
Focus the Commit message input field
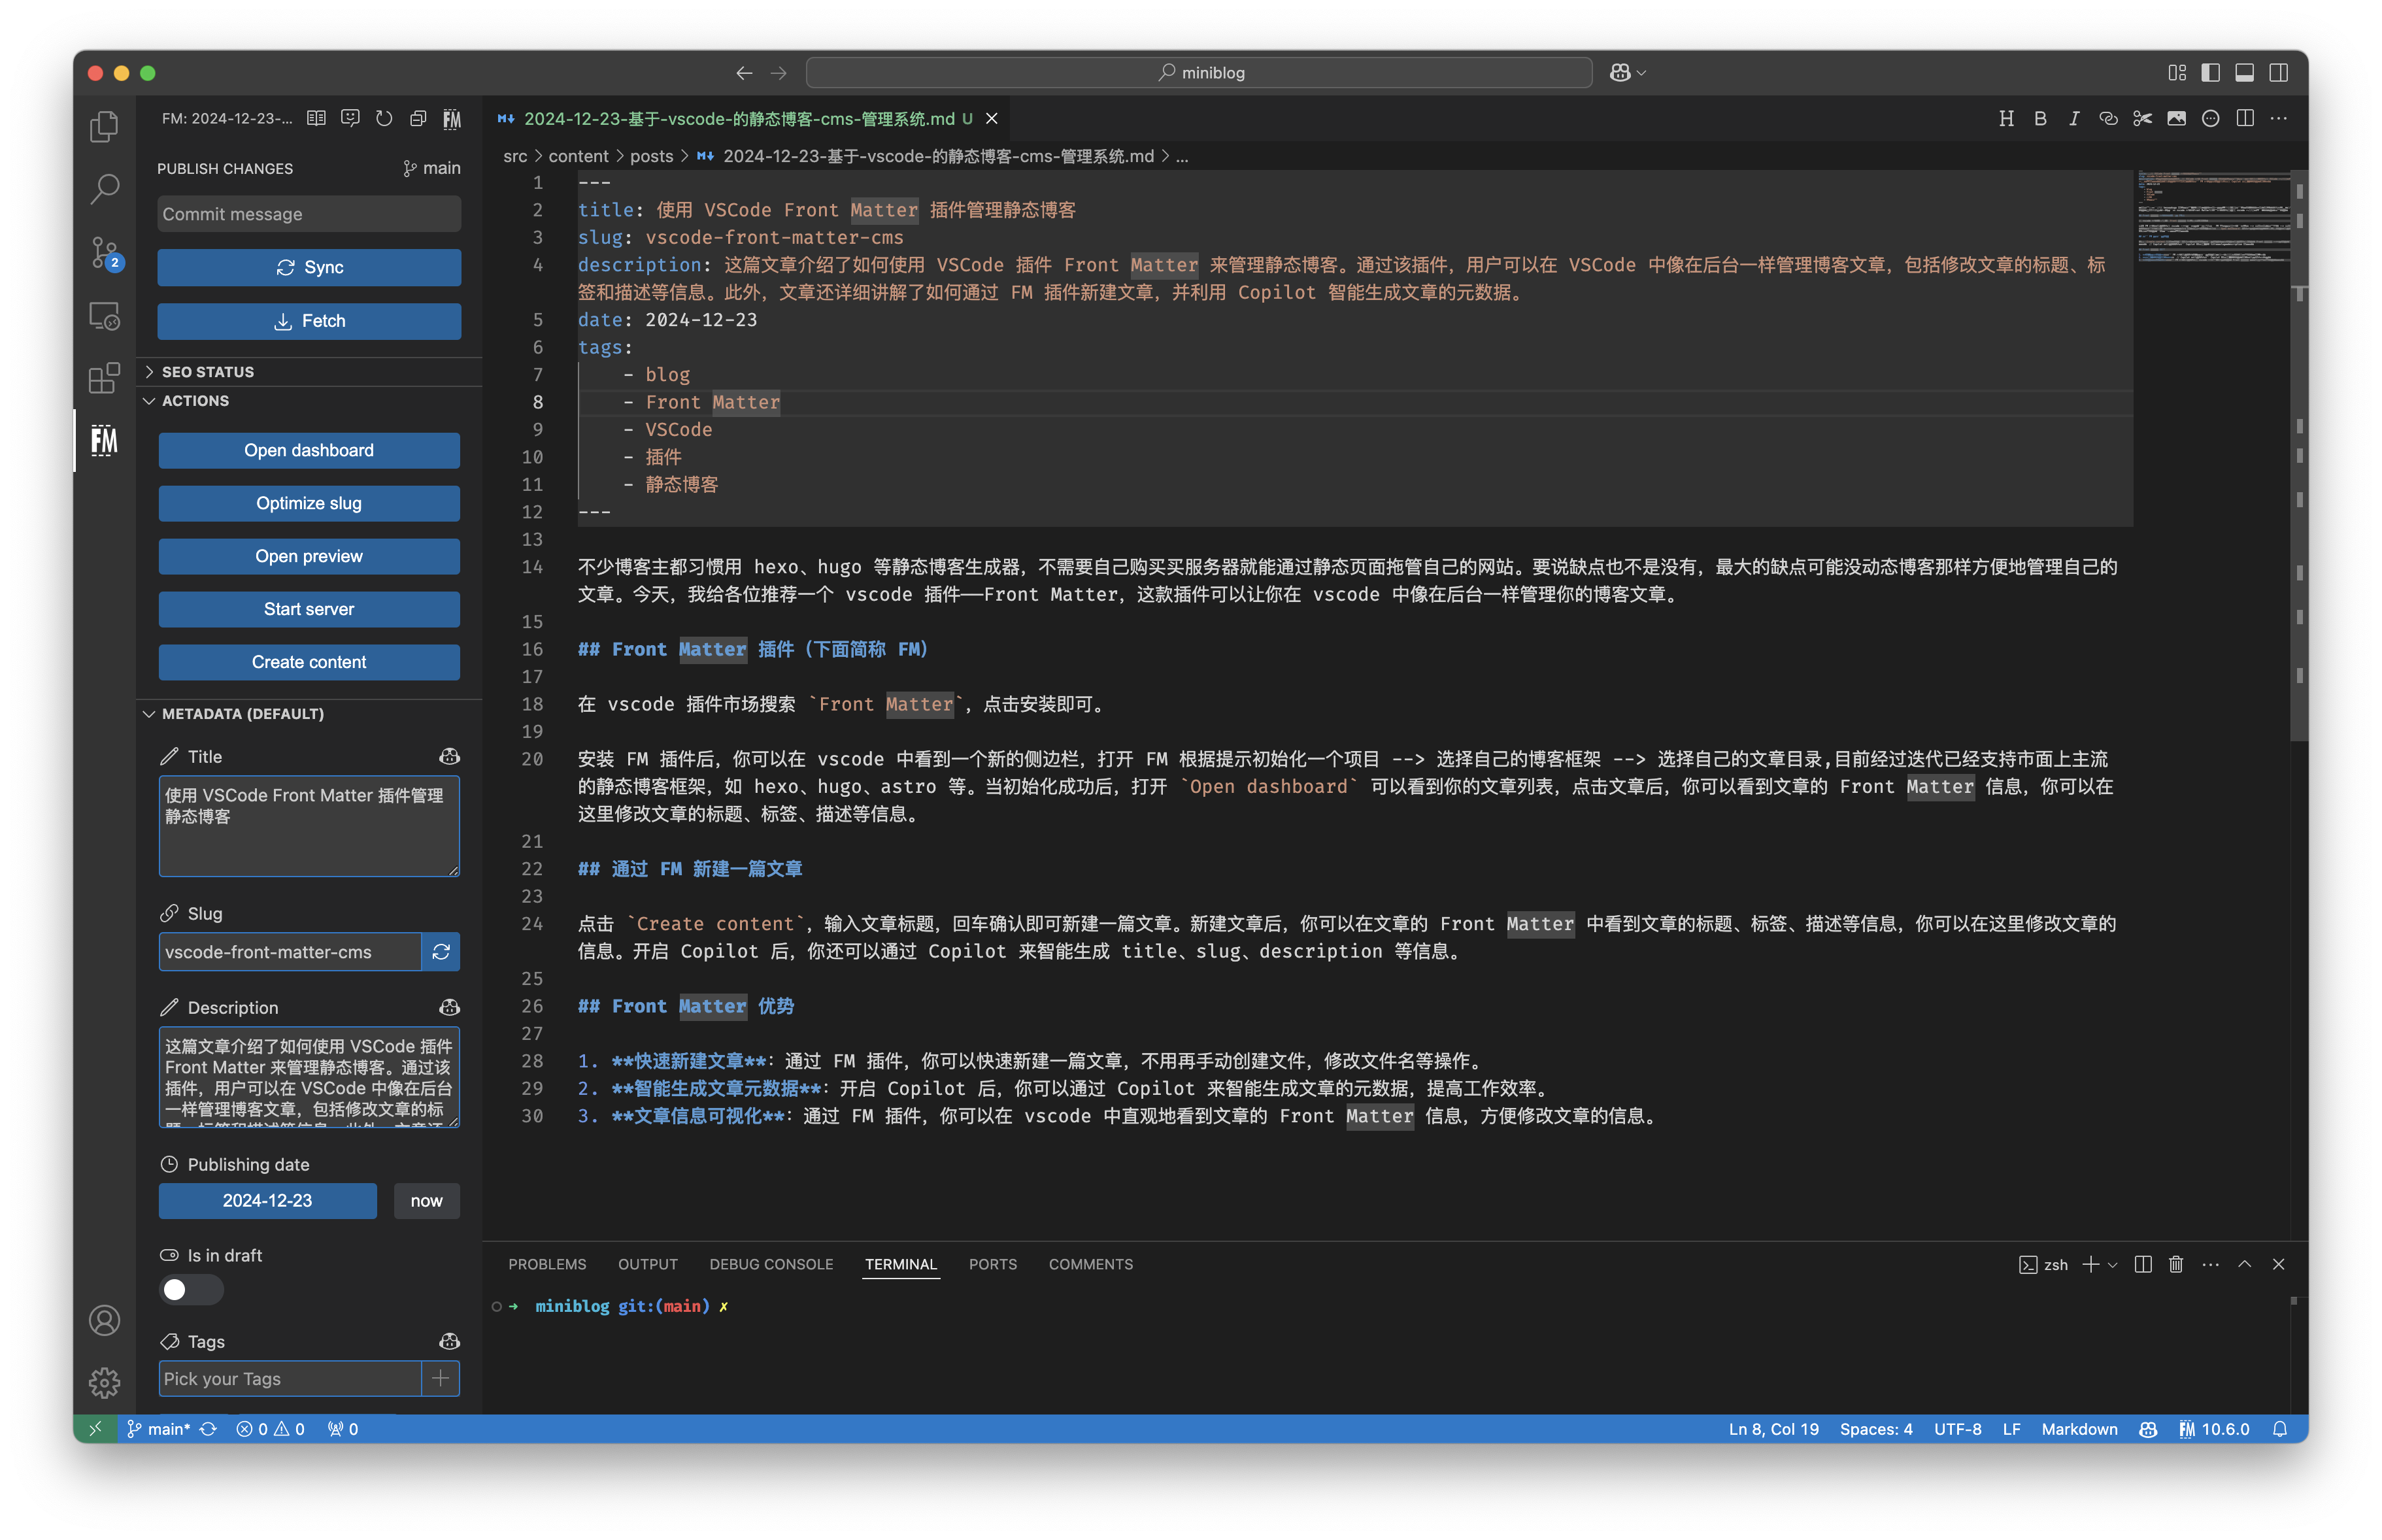309,214
